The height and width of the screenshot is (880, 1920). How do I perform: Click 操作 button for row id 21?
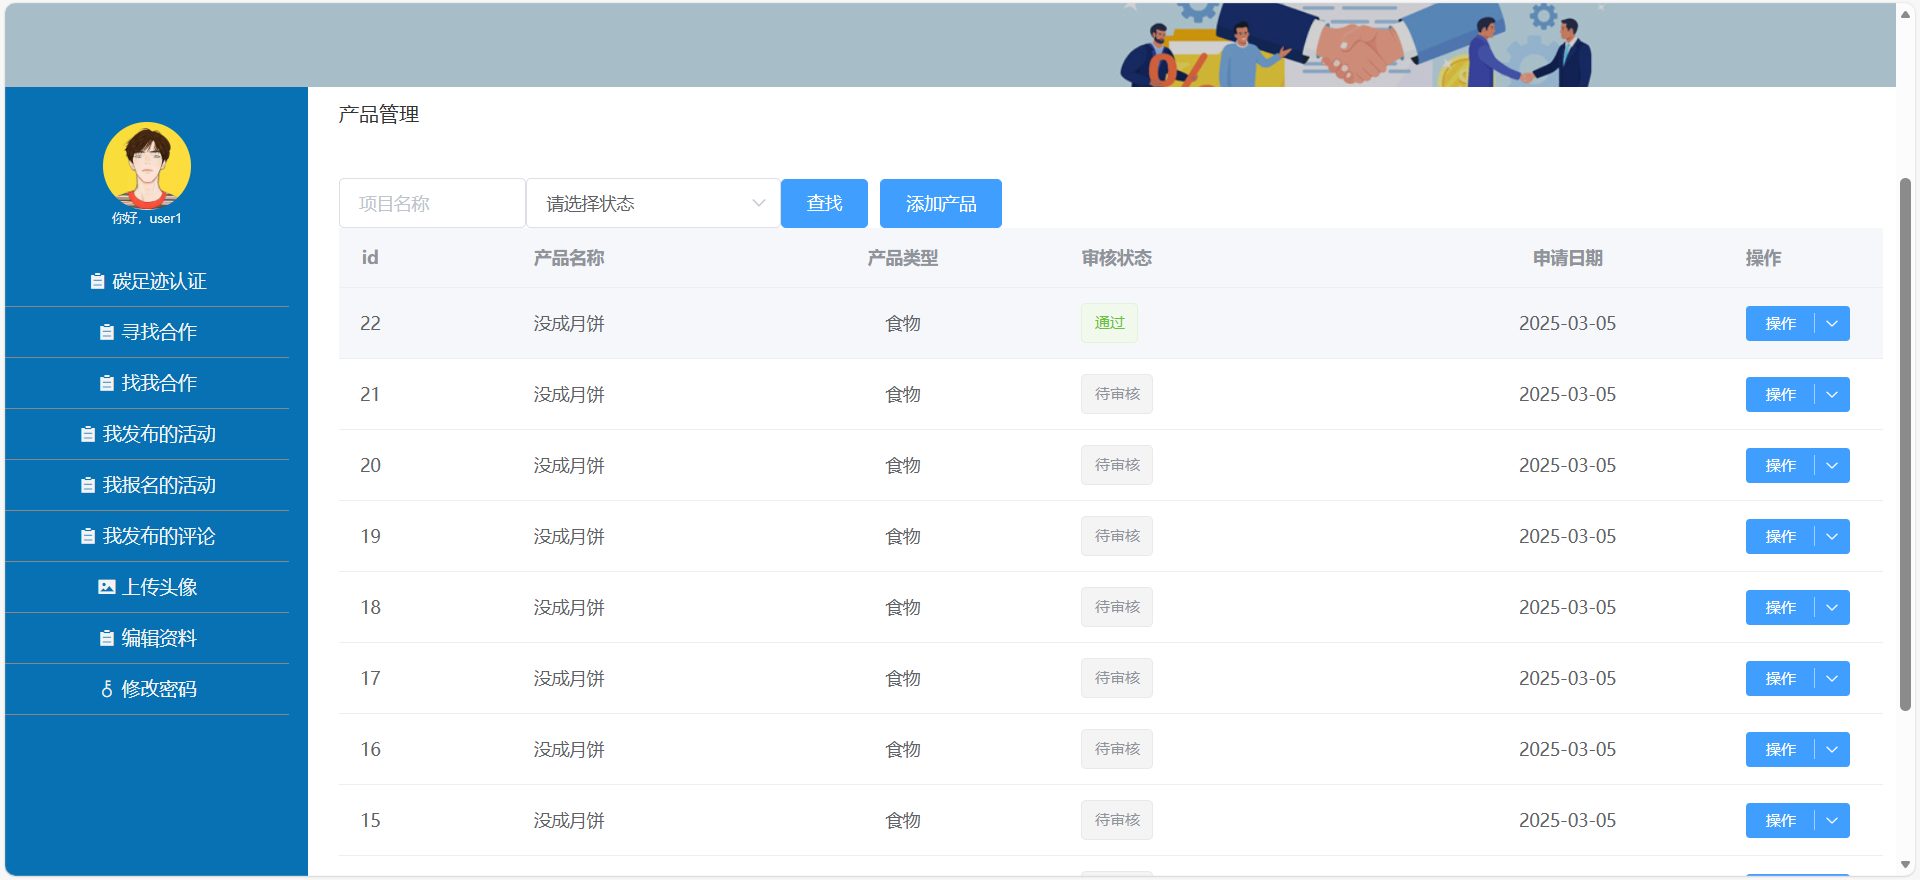pos(1780,395)
